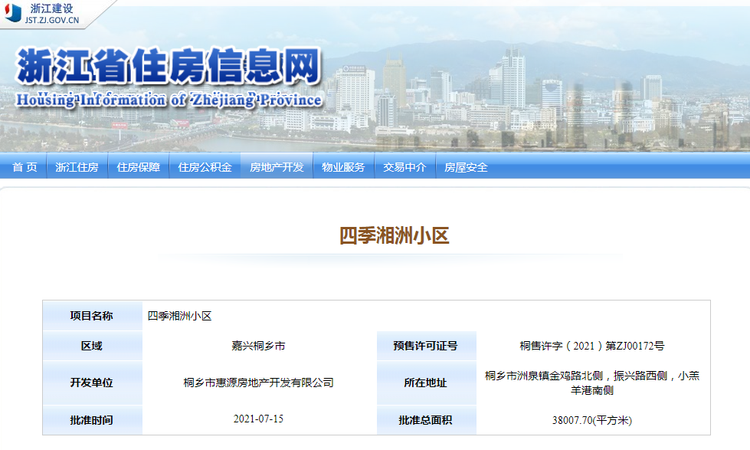Select developer 桐乡市惠源房地产开发有限公司

click(258, 383)
